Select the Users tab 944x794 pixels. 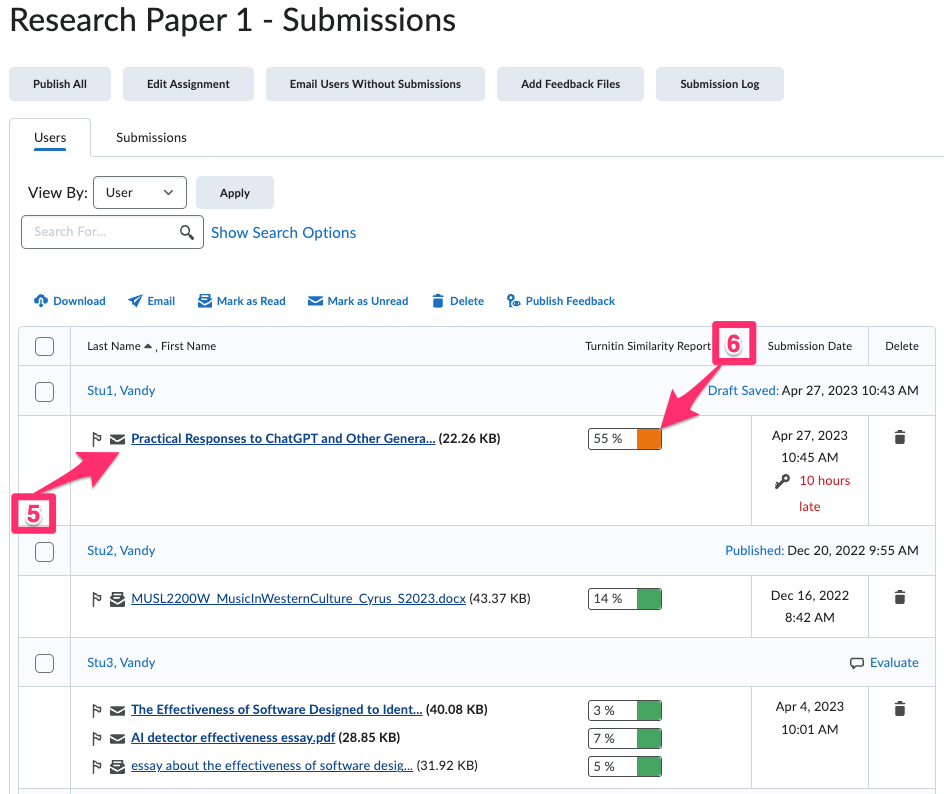coord(50,137)
